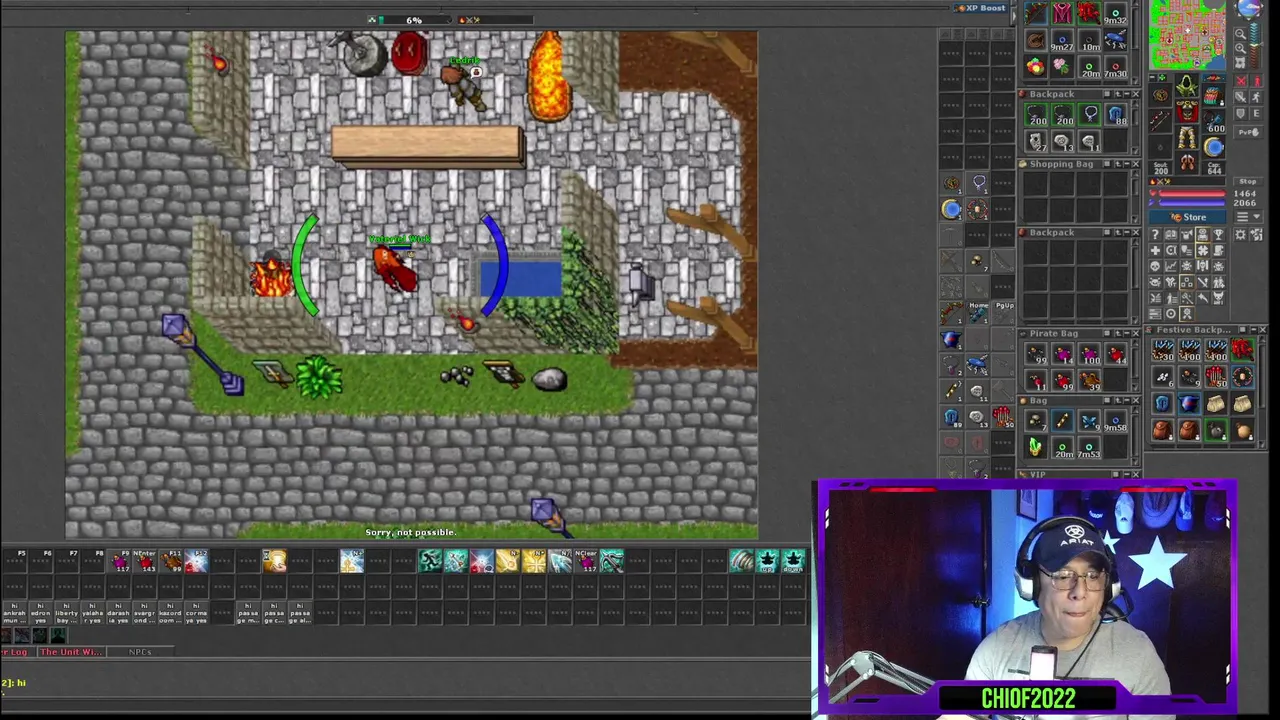Select the bow weapon slot

(1161, 121)
